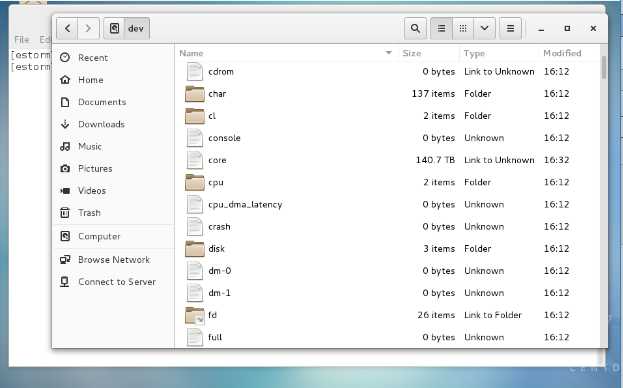Sort by the Size column header

411,53
